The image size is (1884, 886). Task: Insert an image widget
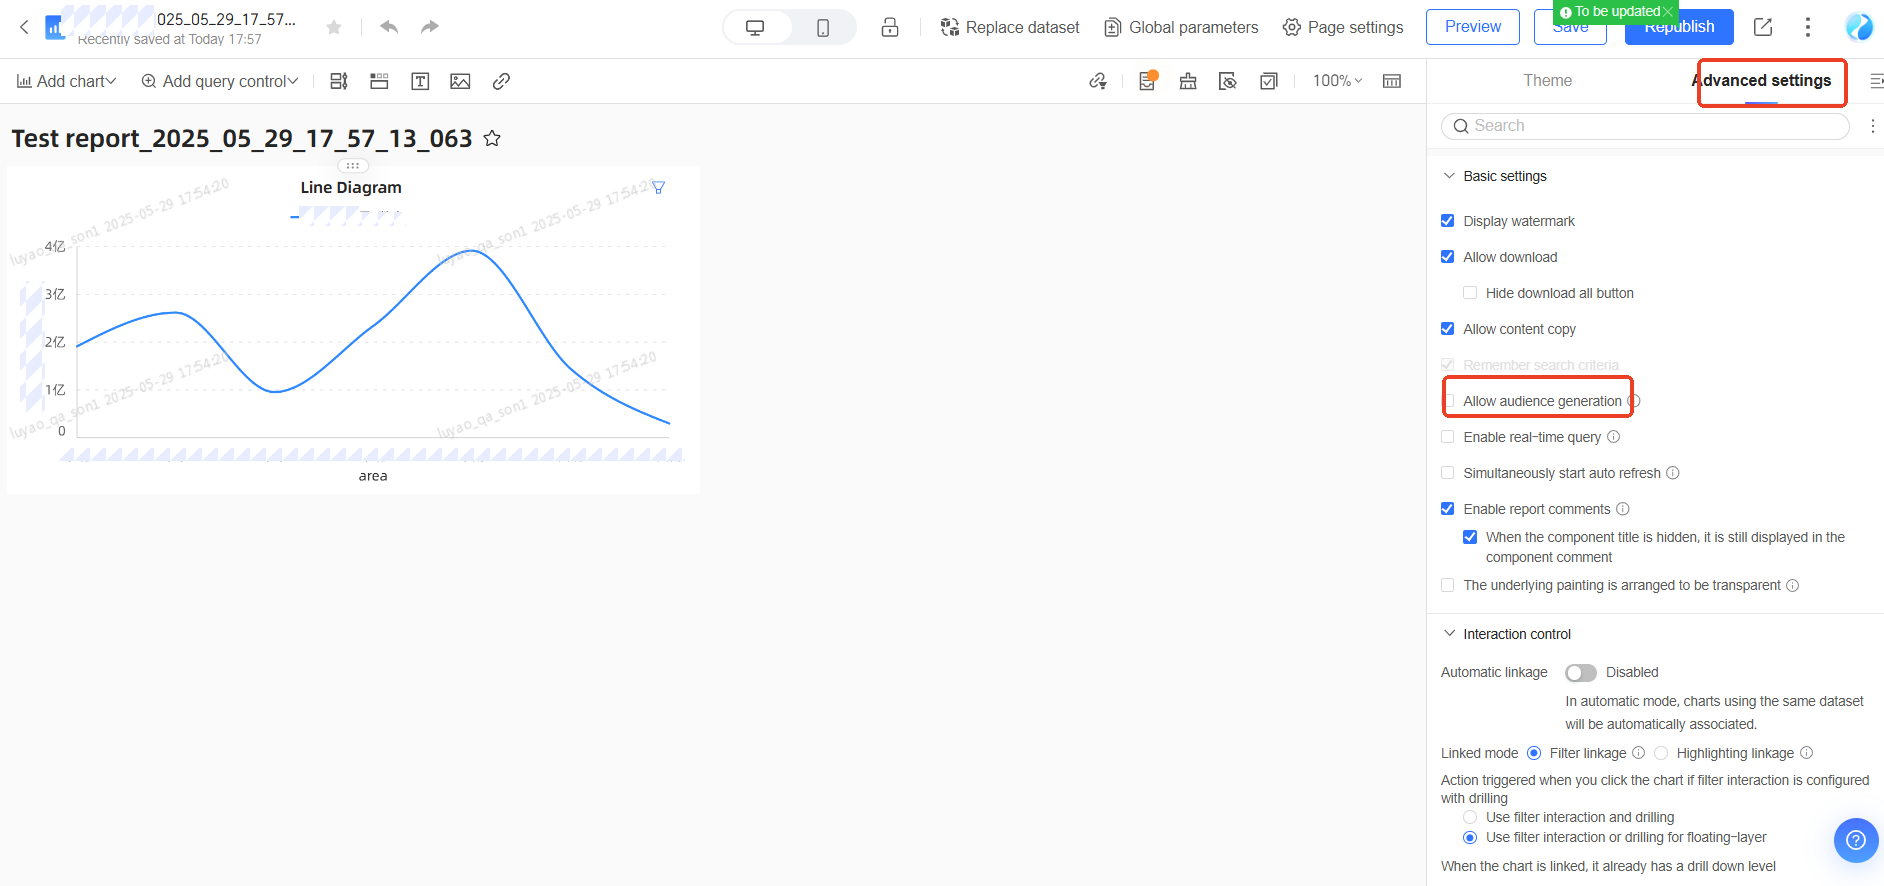[x=460, y=81]
